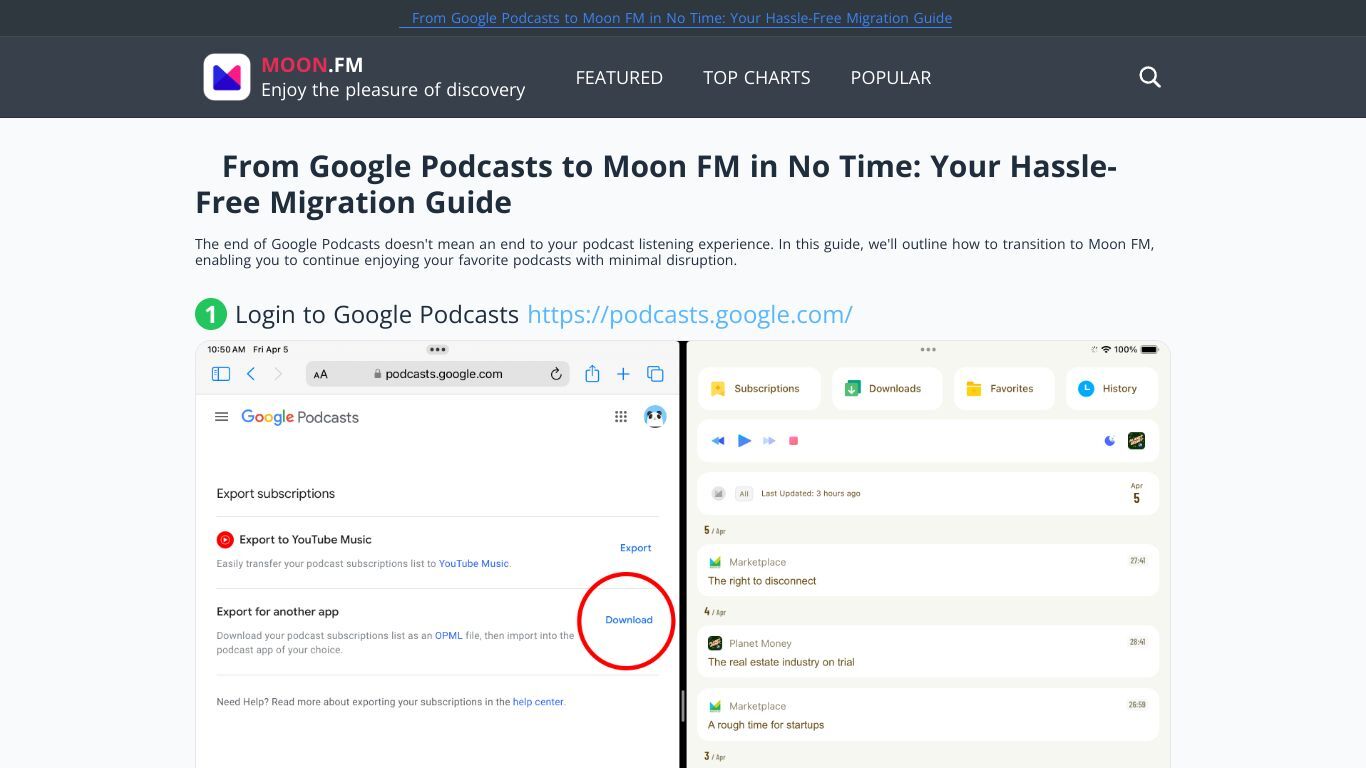This screenshot has width=1366, height=768.
Task: Open the History tab in Moon FM
Action: tap(1112, 388)
